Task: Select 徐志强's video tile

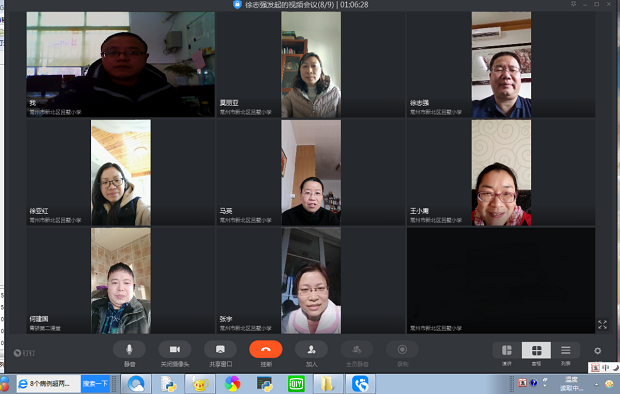Action: [x=501, y=64]
